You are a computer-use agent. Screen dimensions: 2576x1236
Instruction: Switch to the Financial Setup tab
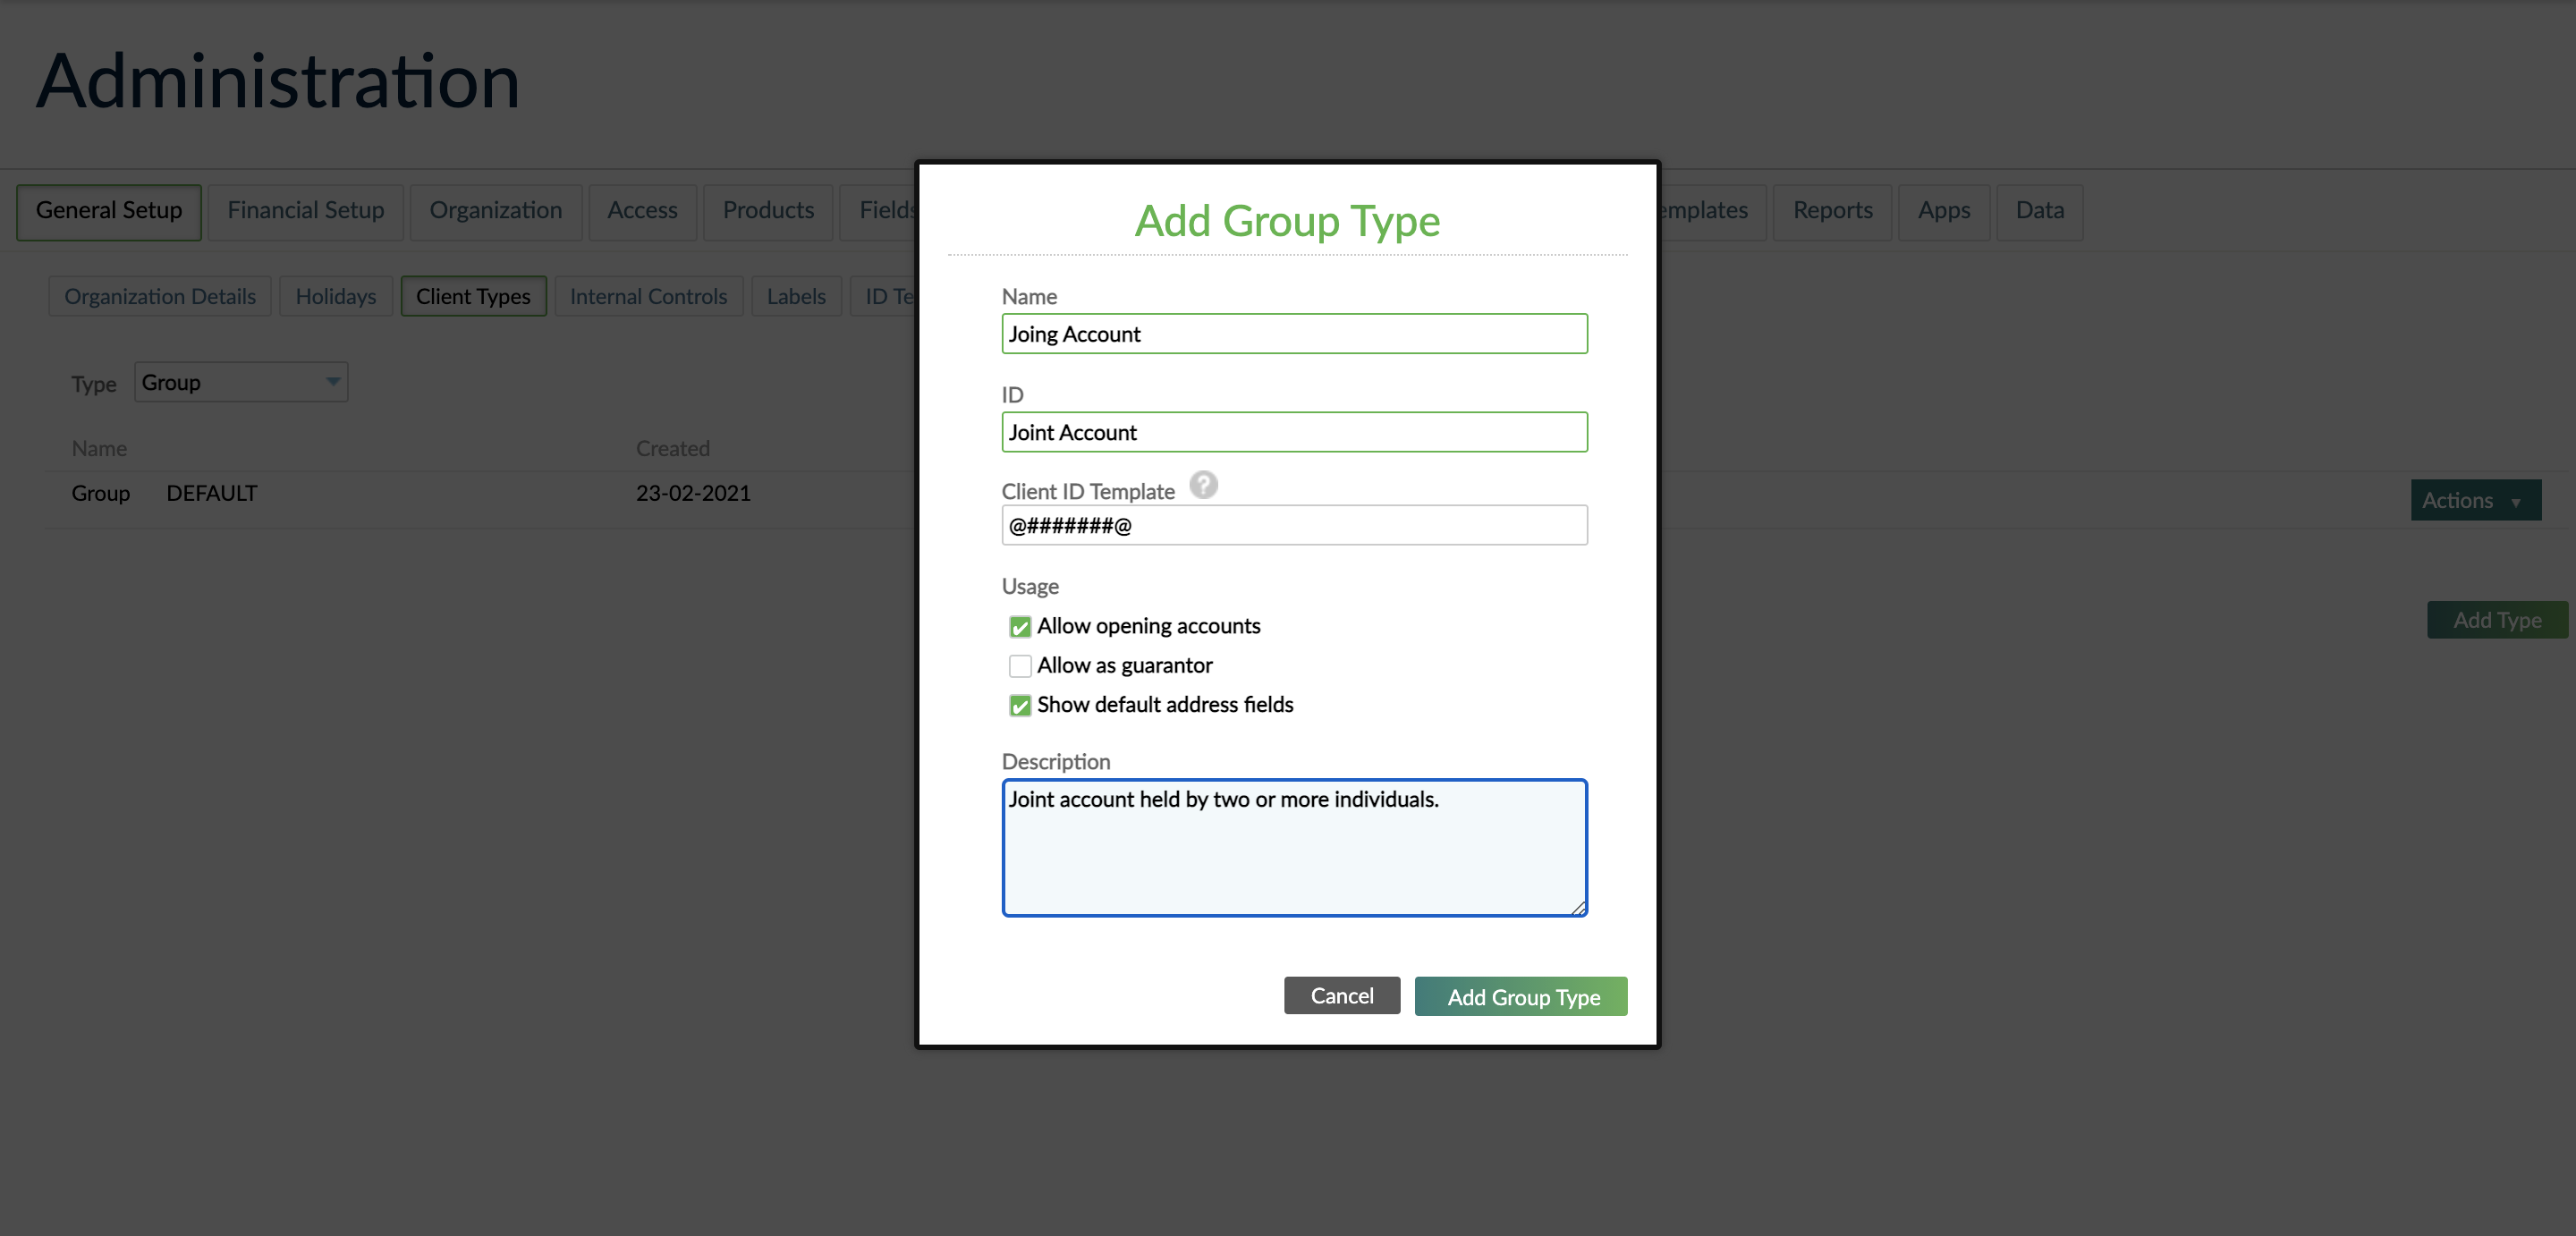(305, 211)
